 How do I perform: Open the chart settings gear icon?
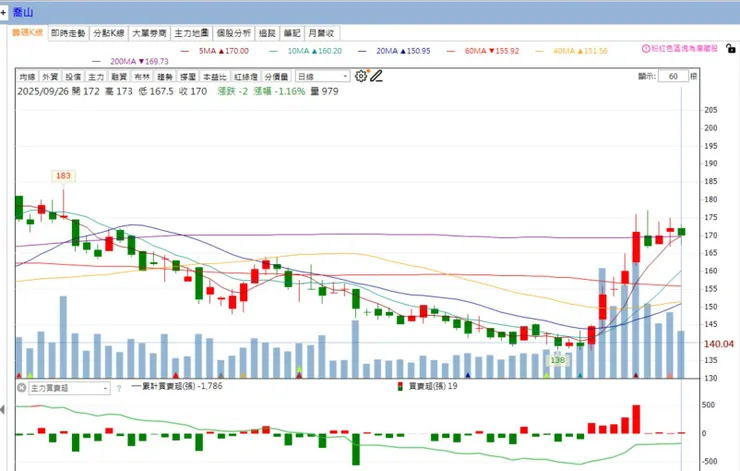click(361, 76)
